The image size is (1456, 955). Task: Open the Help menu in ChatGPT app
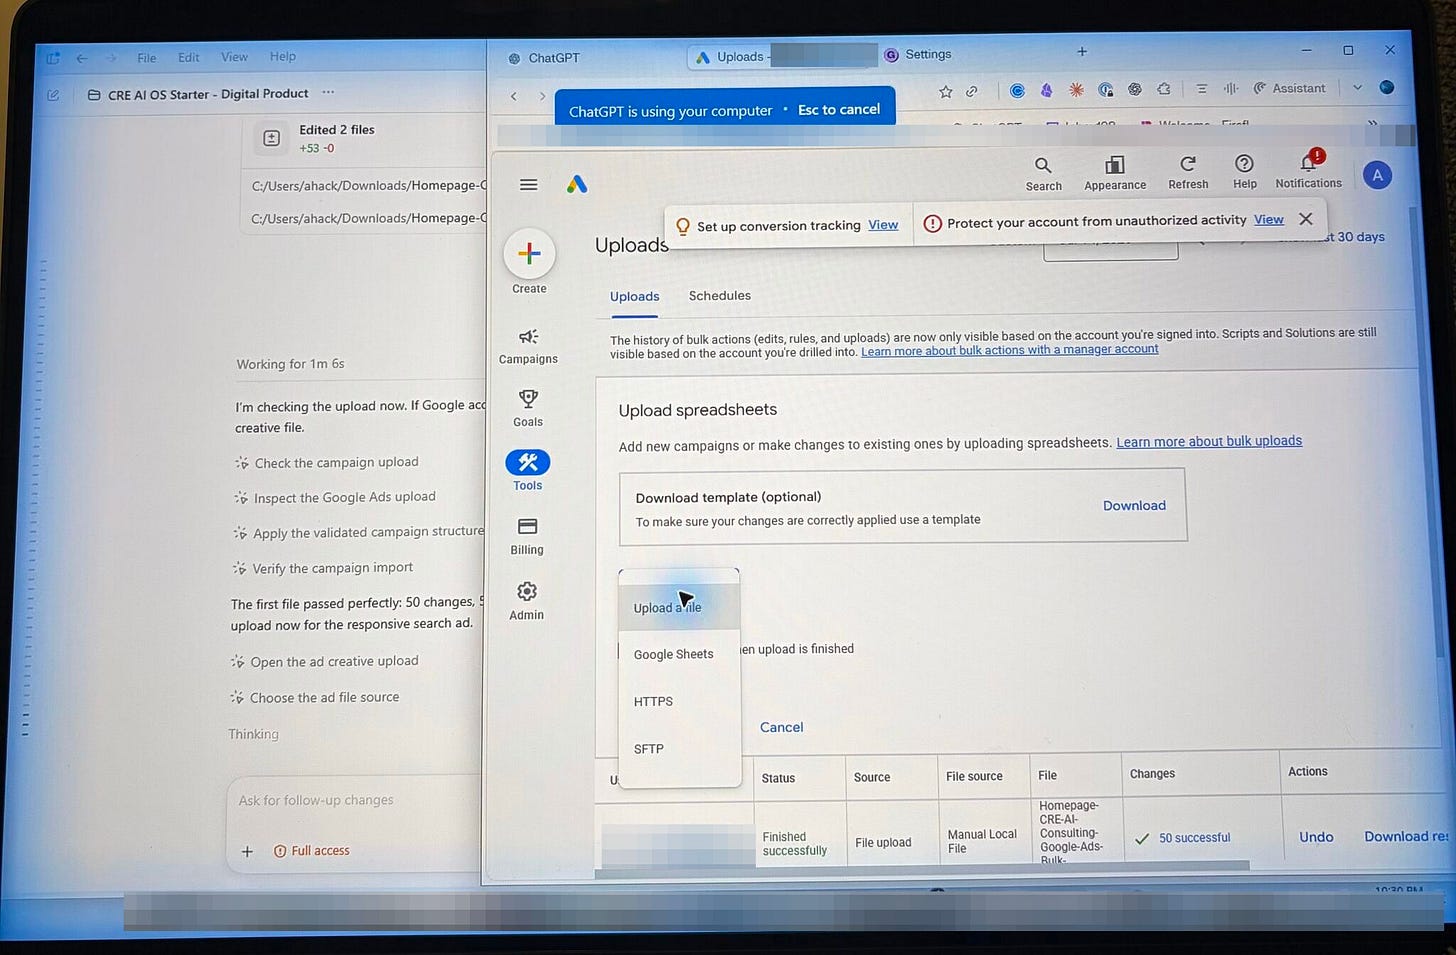pyautogui.click(x=283, y=57)
